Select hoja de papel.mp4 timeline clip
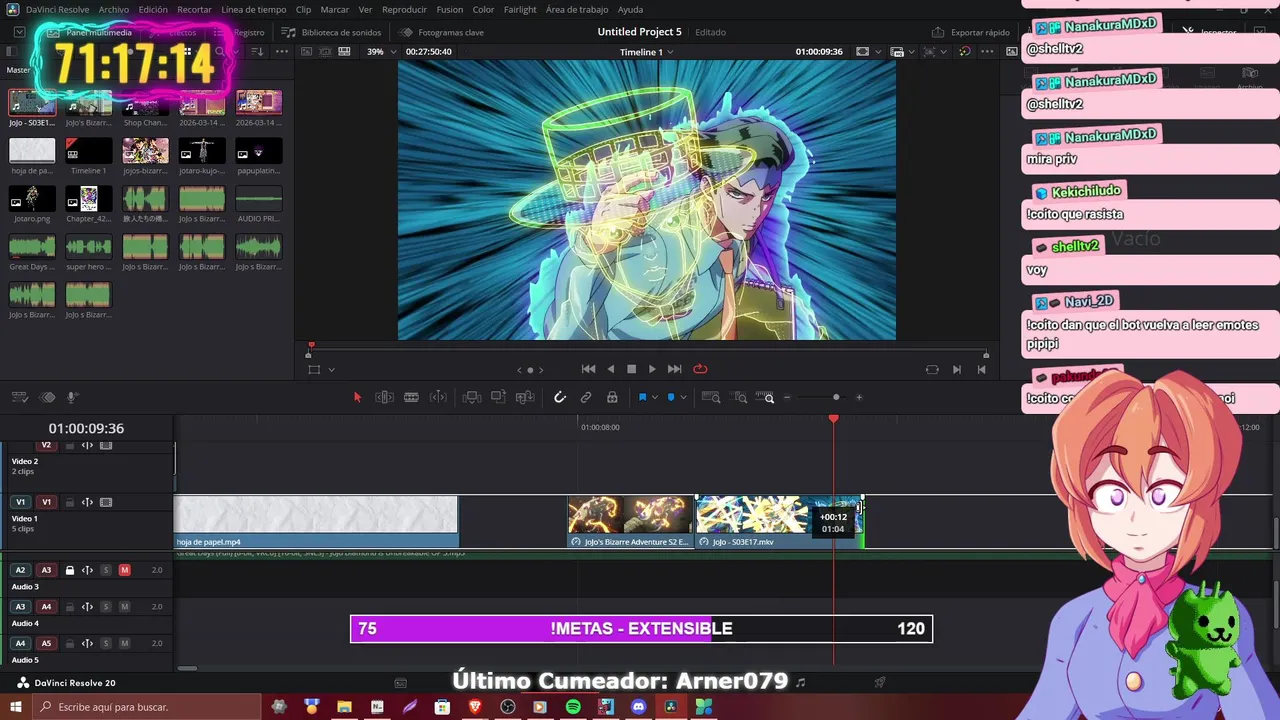The width and height of the screenshot is (1280, 720). 316,522
